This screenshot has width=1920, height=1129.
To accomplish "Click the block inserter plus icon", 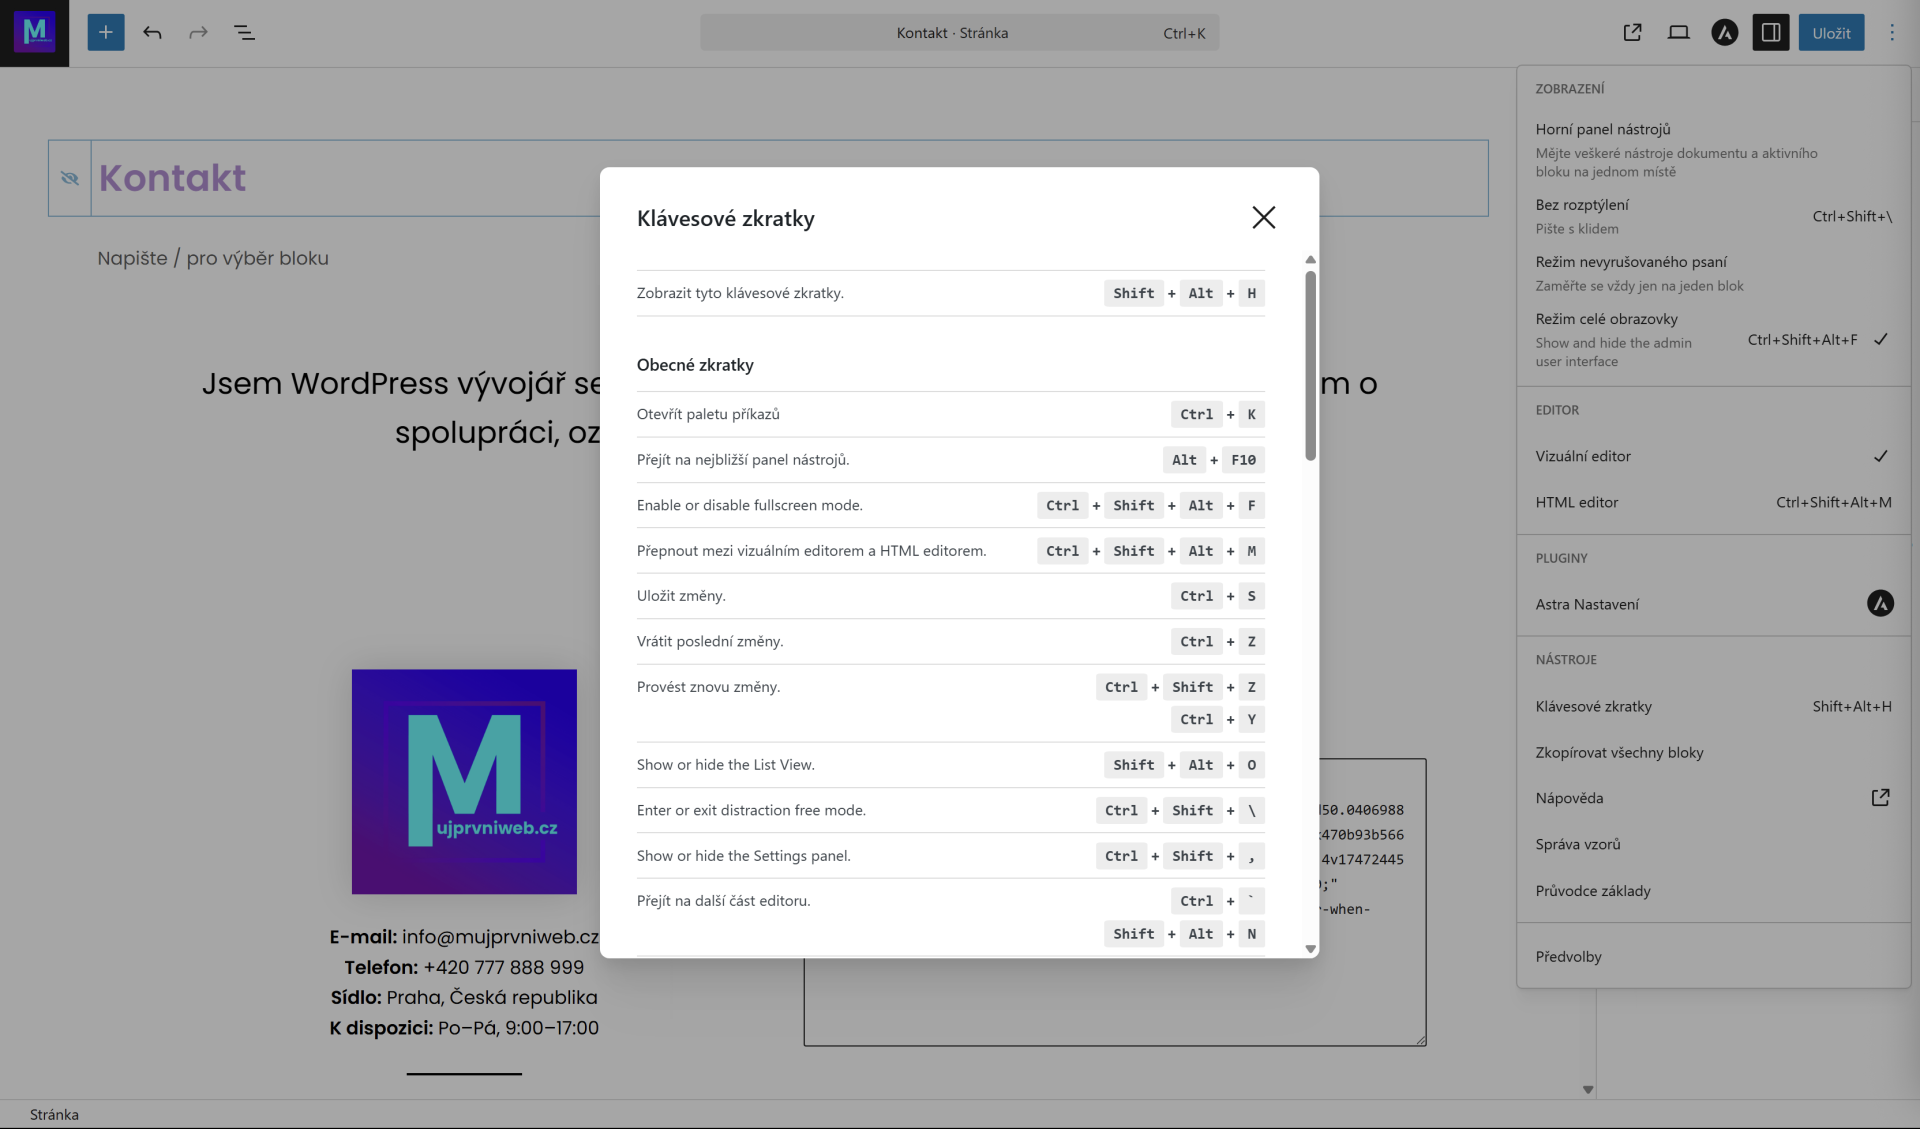I will coord(105,33).
